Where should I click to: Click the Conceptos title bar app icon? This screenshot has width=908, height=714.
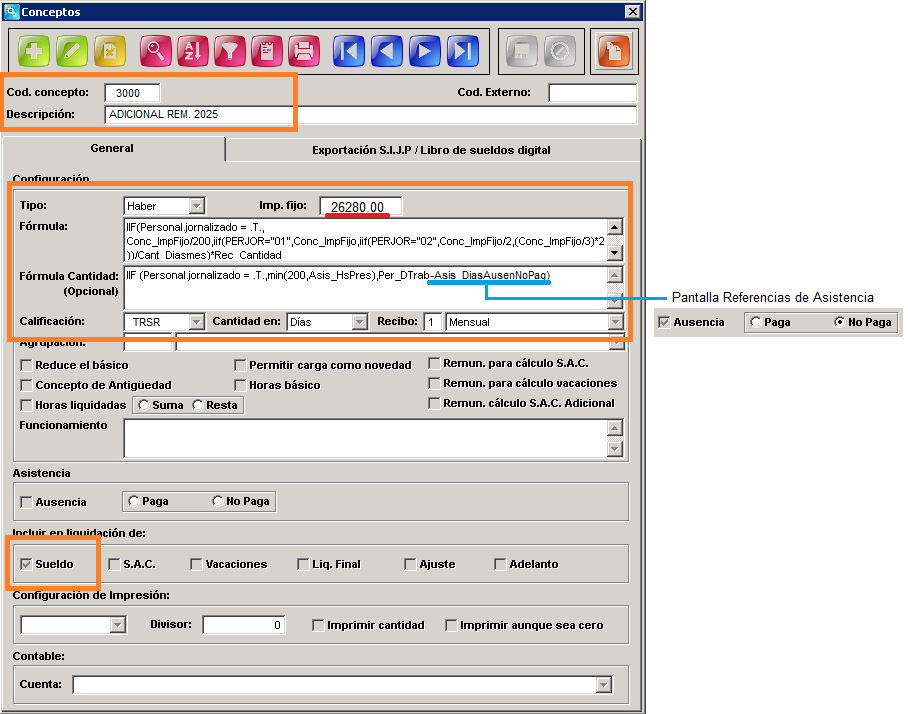pyautogui.click(x=11, y=12)
